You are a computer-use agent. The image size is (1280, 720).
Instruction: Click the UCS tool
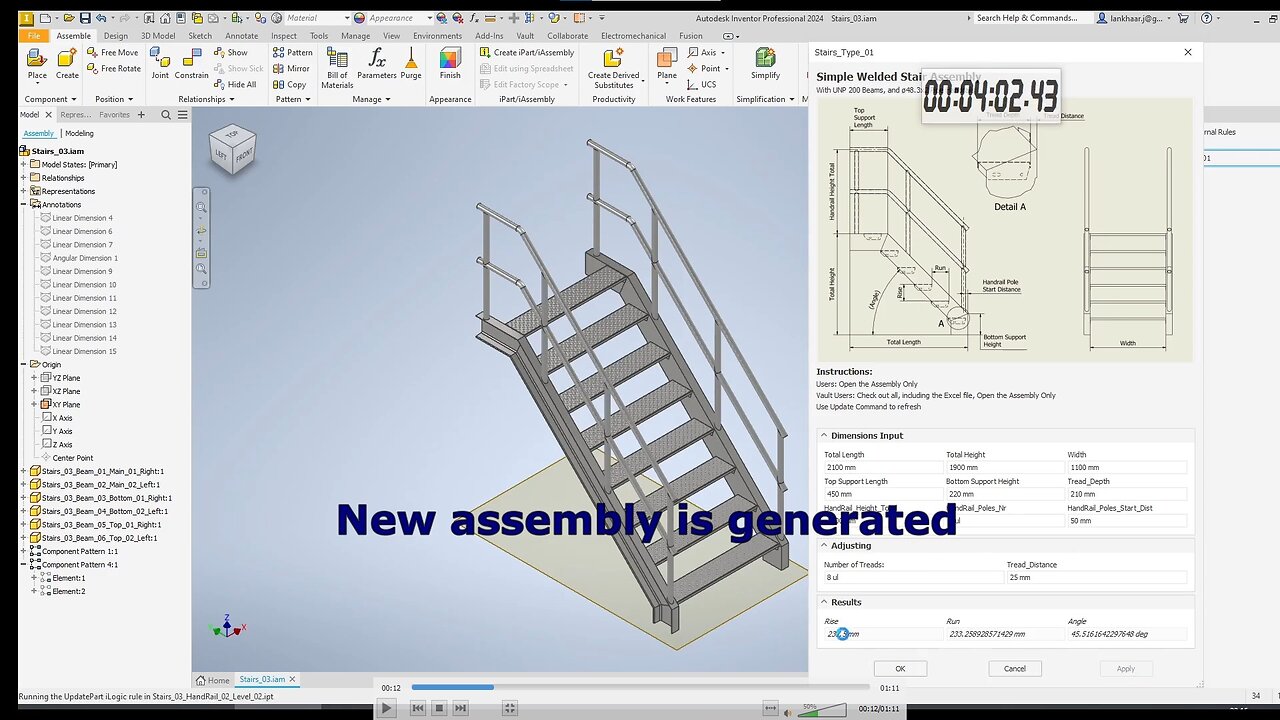[702, 84]
